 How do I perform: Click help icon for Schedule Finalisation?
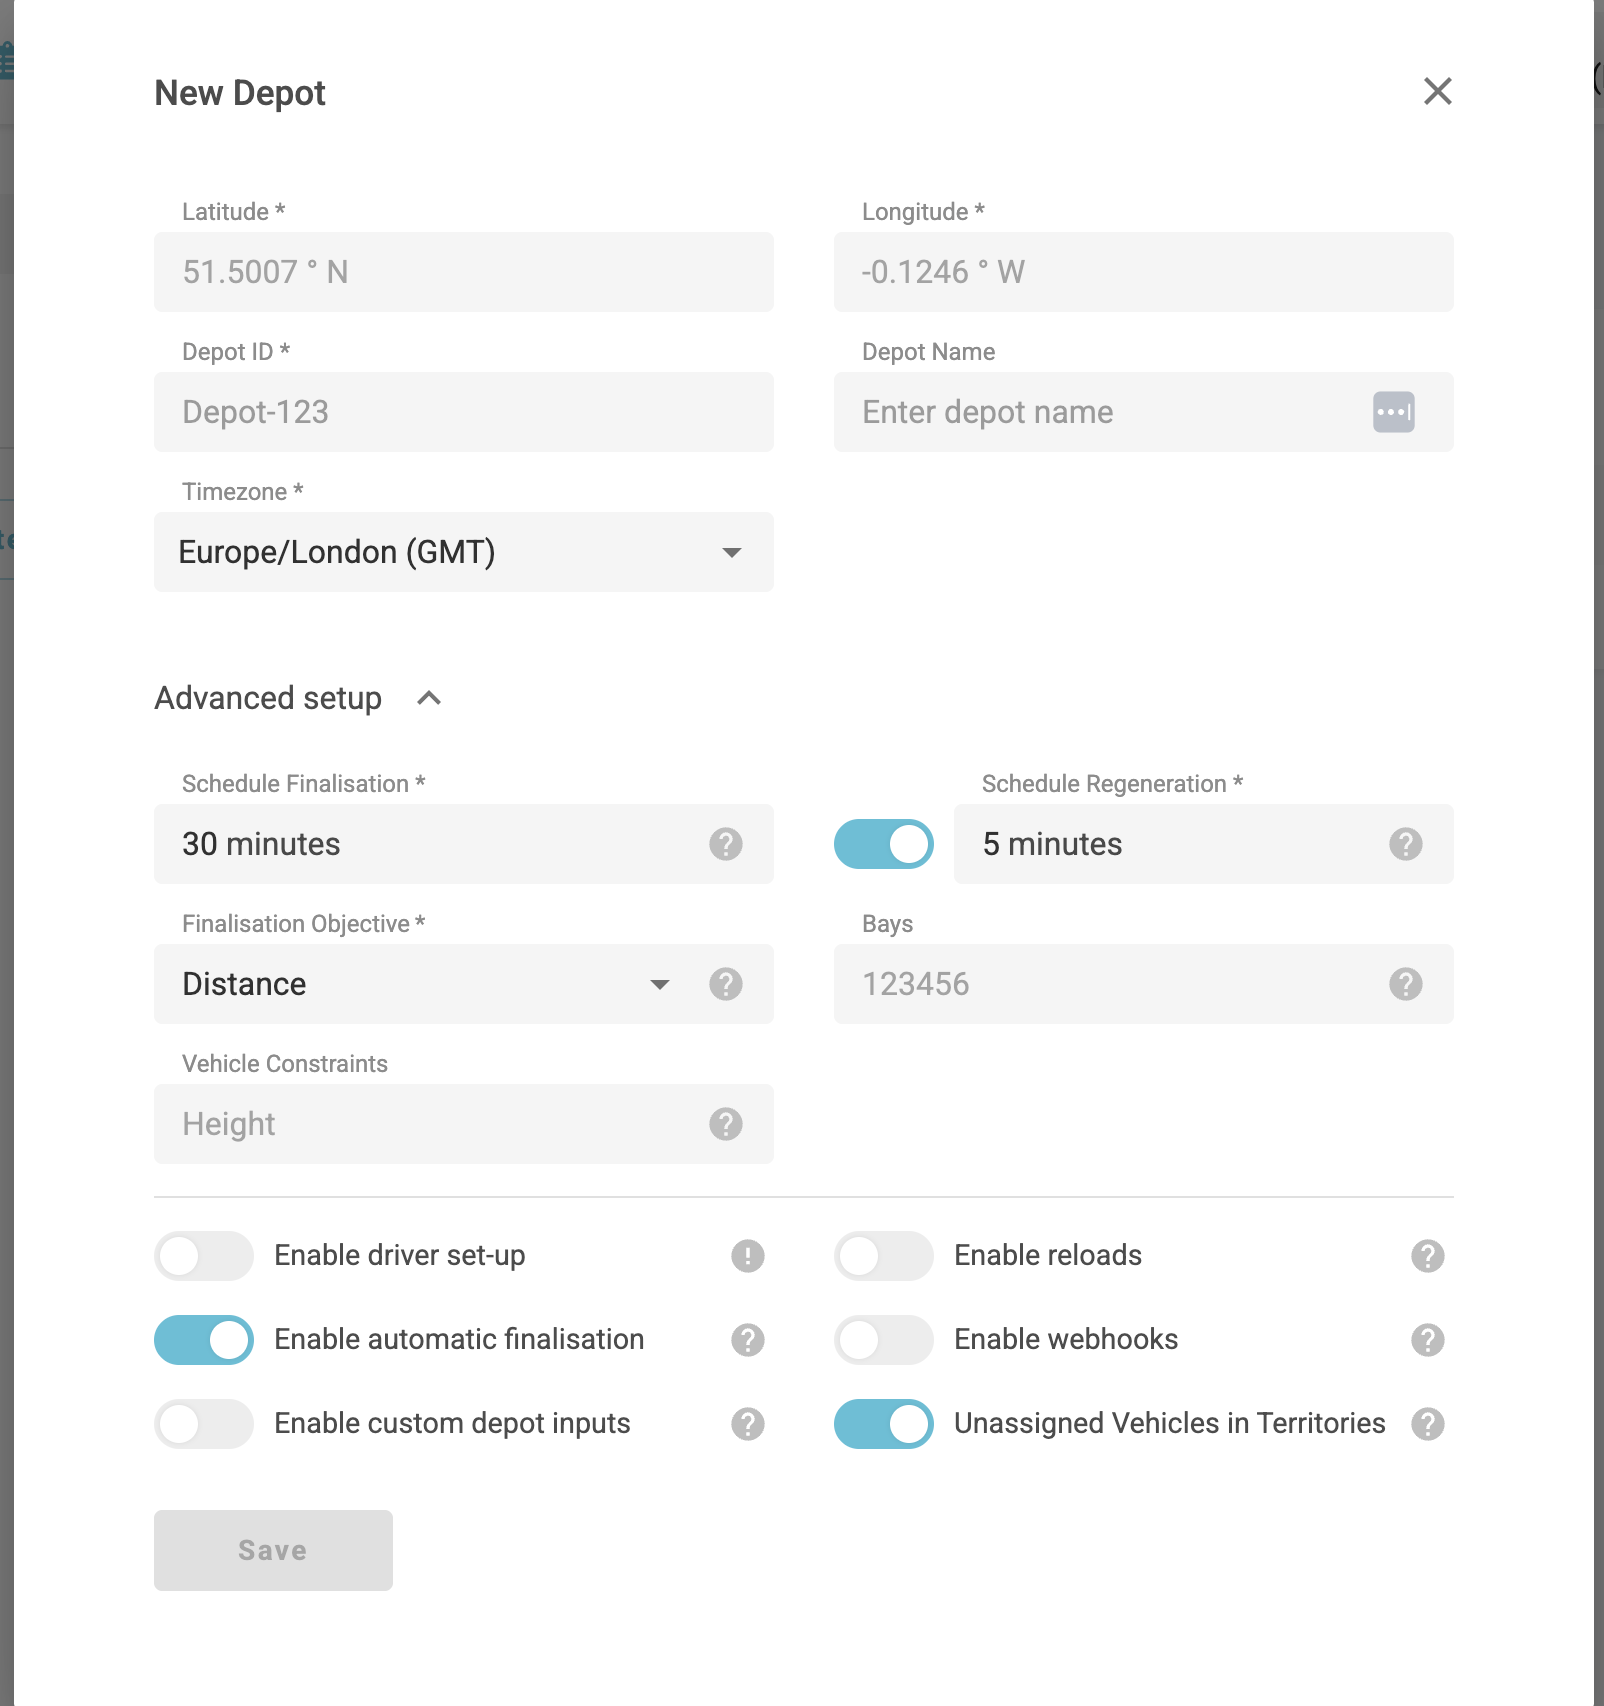725,844
